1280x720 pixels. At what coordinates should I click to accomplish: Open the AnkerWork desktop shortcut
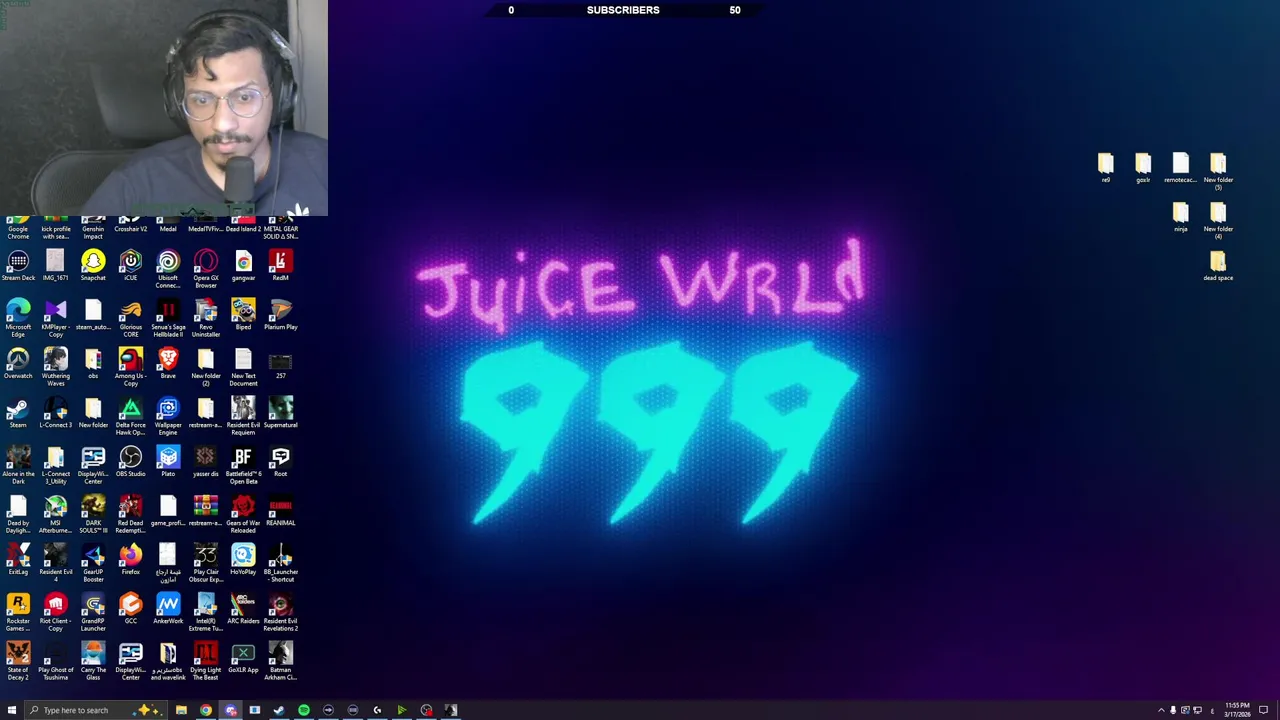[x=168, y=609]
